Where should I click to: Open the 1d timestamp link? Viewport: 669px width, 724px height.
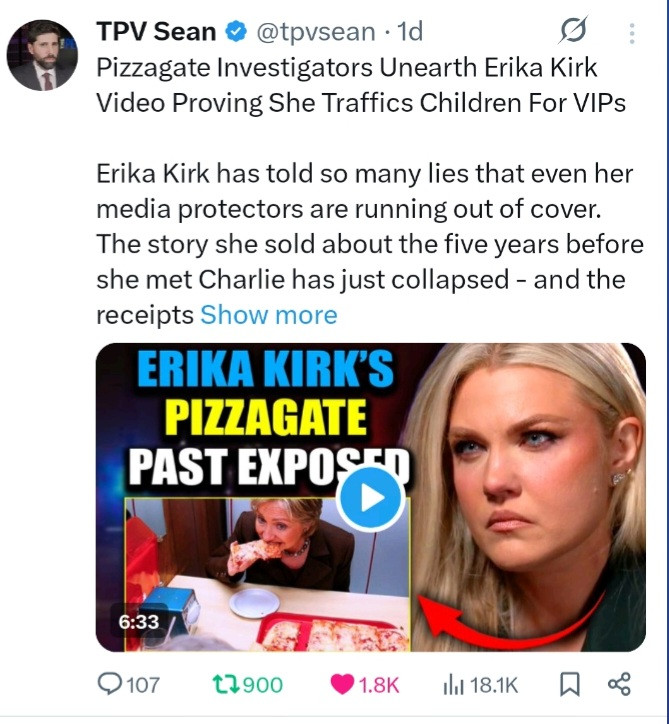click(x=410, y=32)
